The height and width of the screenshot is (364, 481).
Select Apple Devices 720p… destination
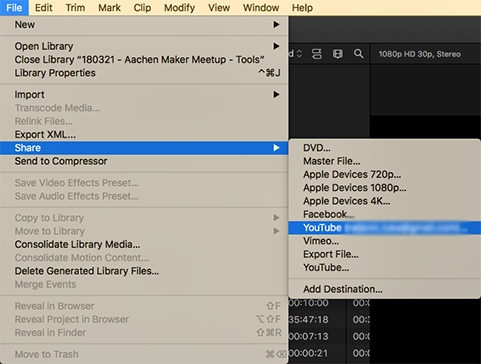tap(385, 175)
